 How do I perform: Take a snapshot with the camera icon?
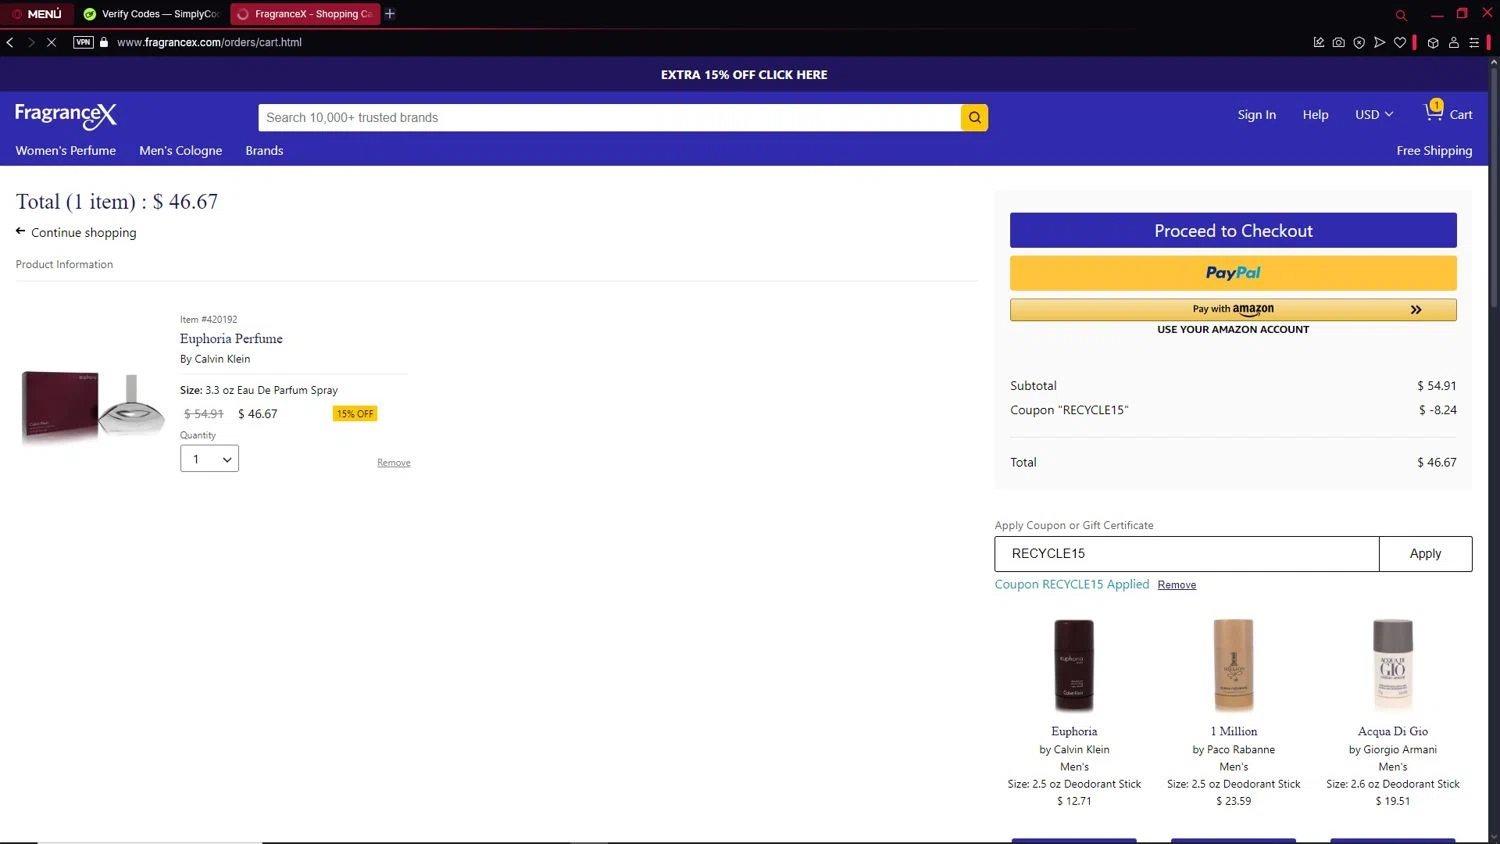point(1339,42)
